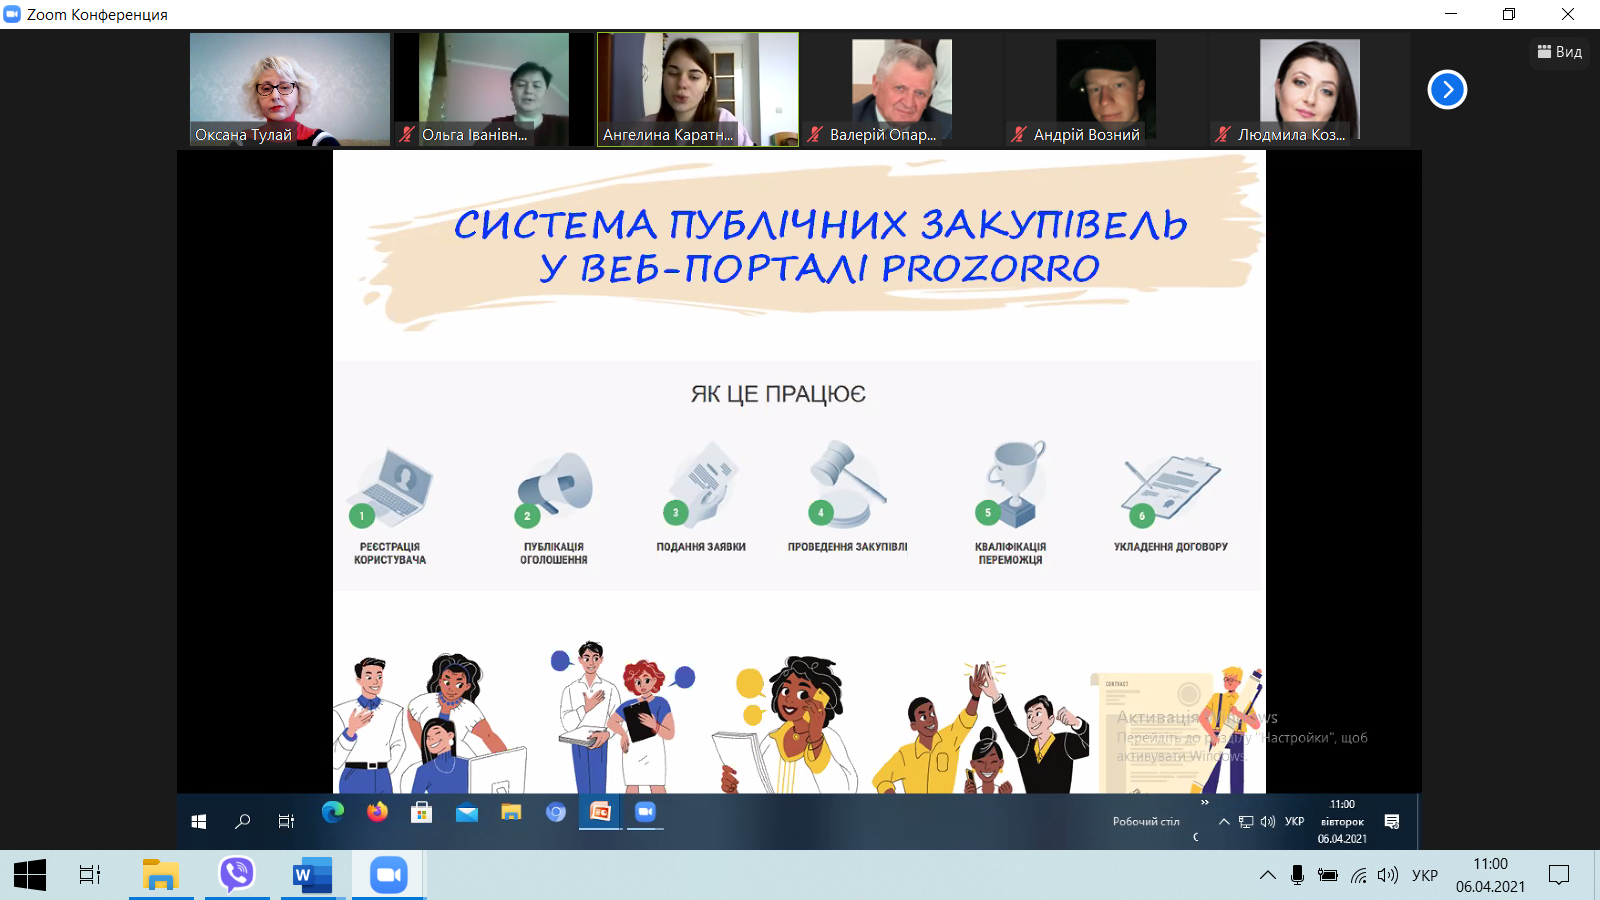Click shared screen clock 11:00 вівторок
Image resolution: width=1600 pixels, height=900 pixels.
[x=1342, y=821]
